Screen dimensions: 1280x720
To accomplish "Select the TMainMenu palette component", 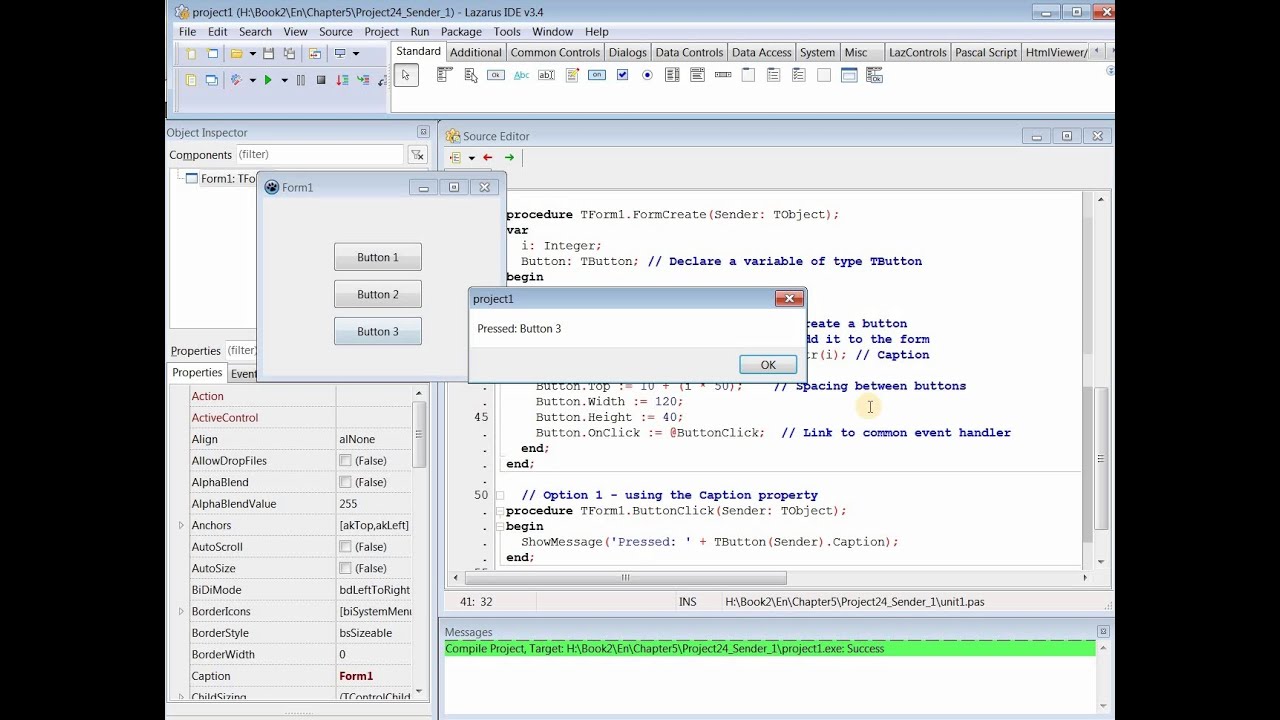I will pos(445,75).
